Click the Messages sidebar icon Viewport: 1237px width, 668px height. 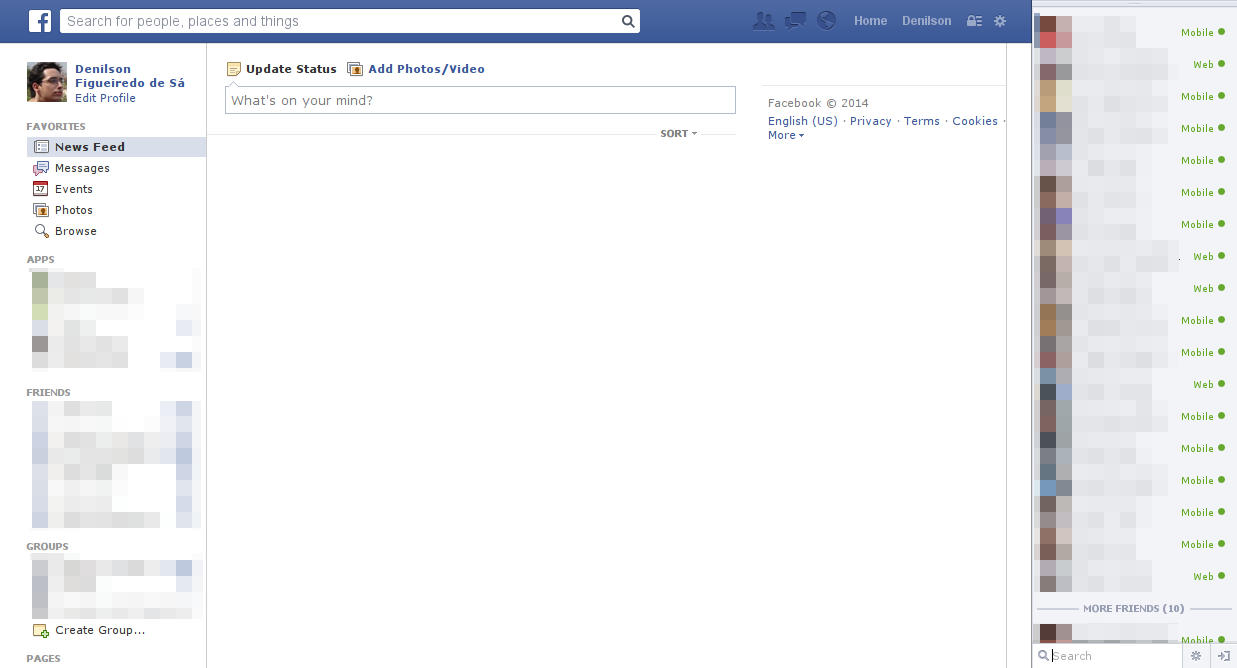click(x=41, y=168)
